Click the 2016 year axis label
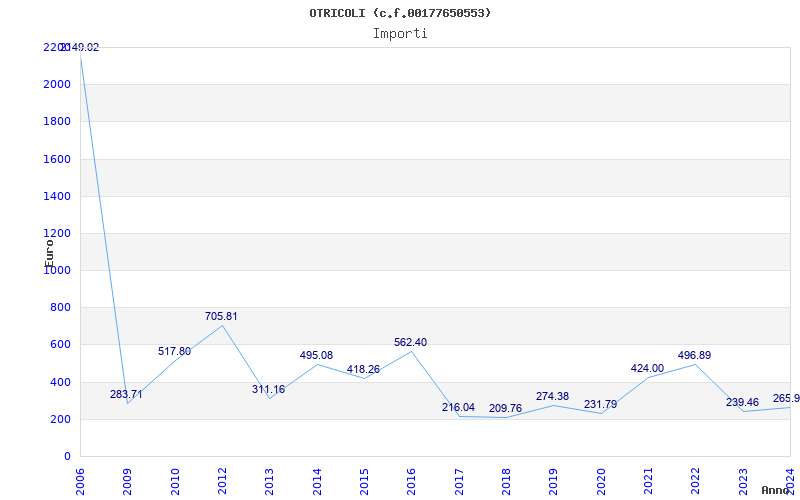This screenshot has width=800, height=500. pyautogui.click(x=411, y=482)
